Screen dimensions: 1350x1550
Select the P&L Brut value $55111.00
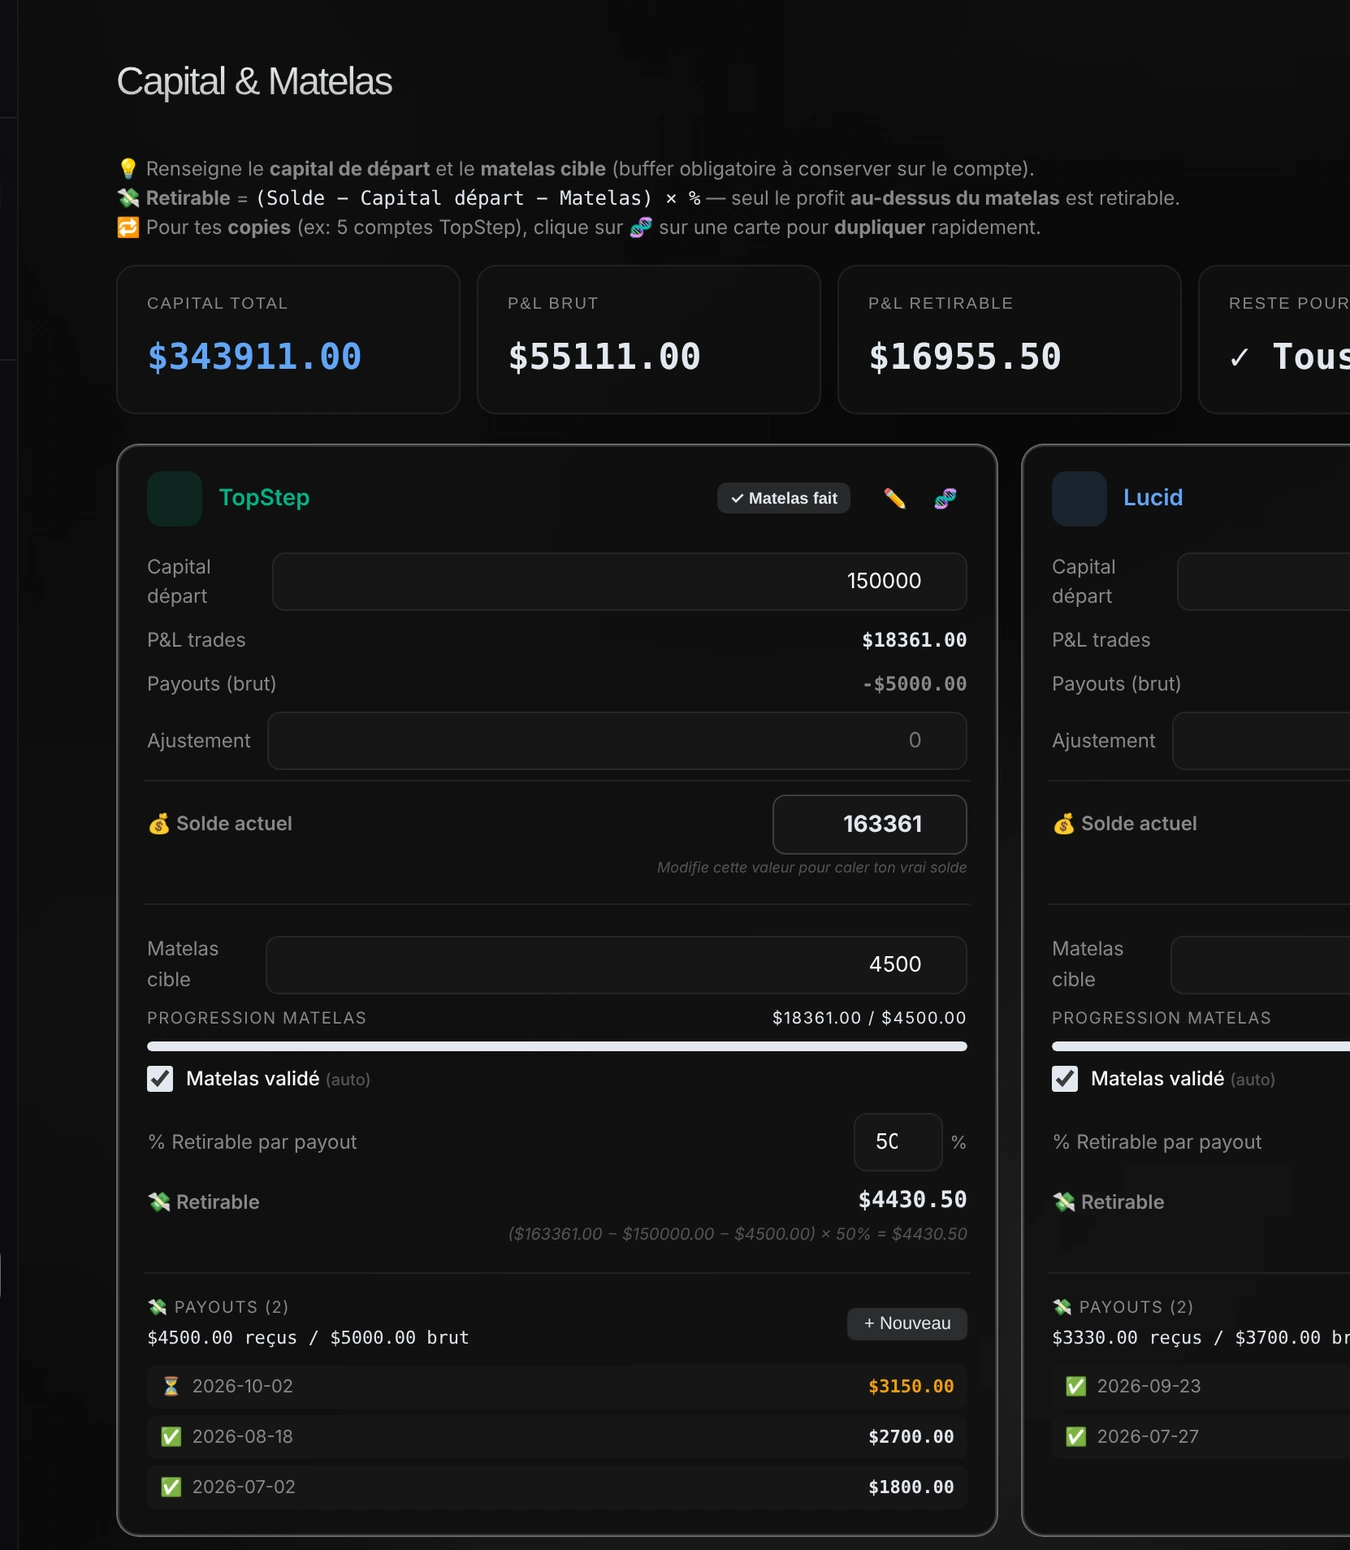604,357
